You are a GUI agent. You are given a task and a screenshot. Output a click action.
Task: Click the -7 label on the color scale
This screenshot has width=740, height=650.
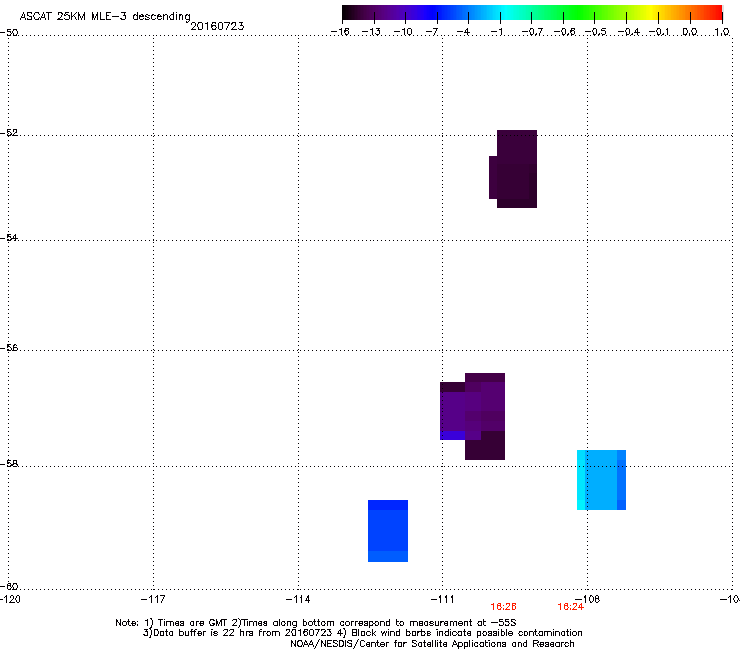432,32
